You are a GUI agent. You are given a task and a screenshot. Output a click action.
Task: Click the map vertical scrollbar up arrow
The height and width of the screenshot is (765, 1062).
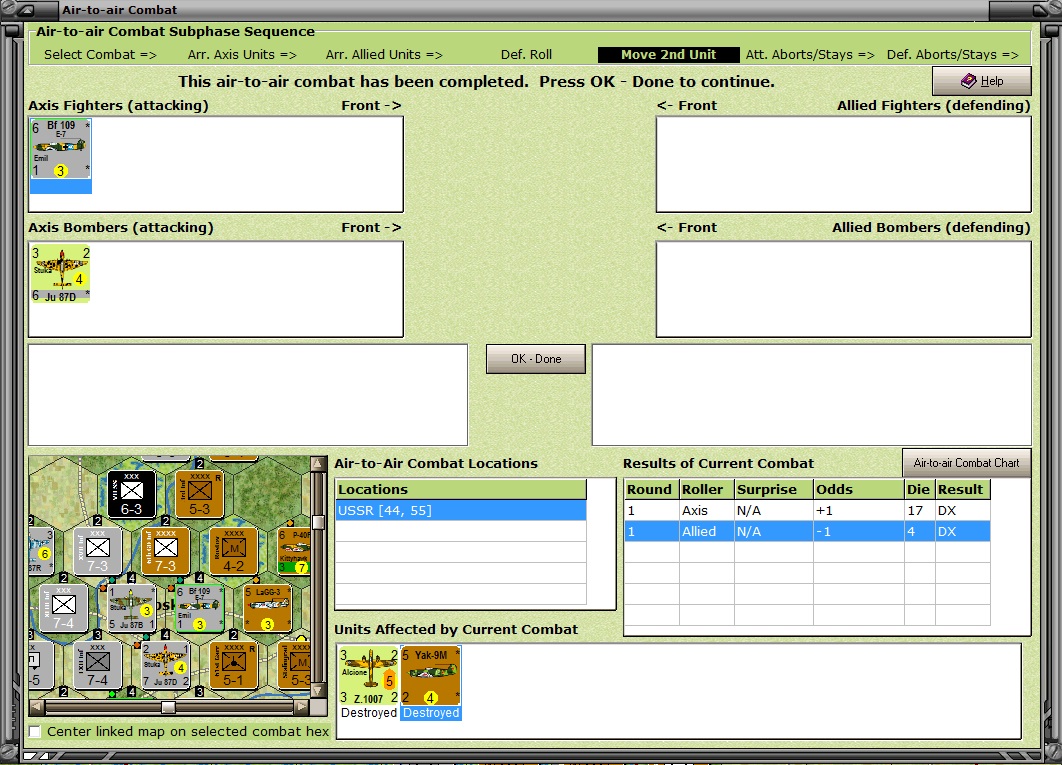click(x=318, y=464)
